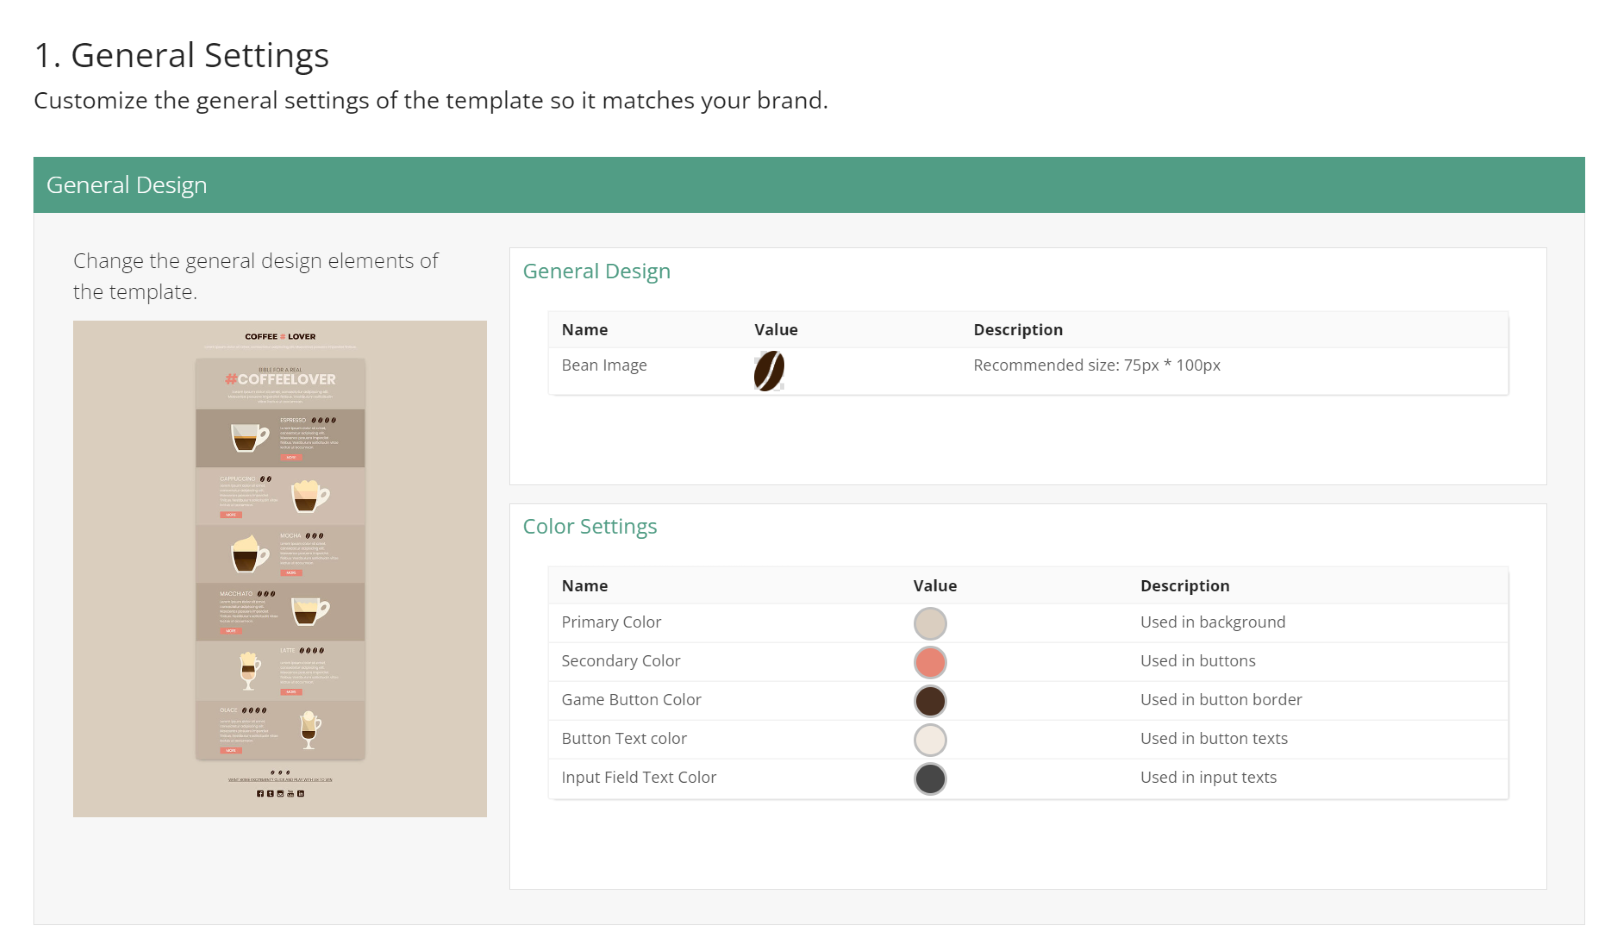
Task: Click the macchiato cup illustration in the preview
Action: (311, 613)
